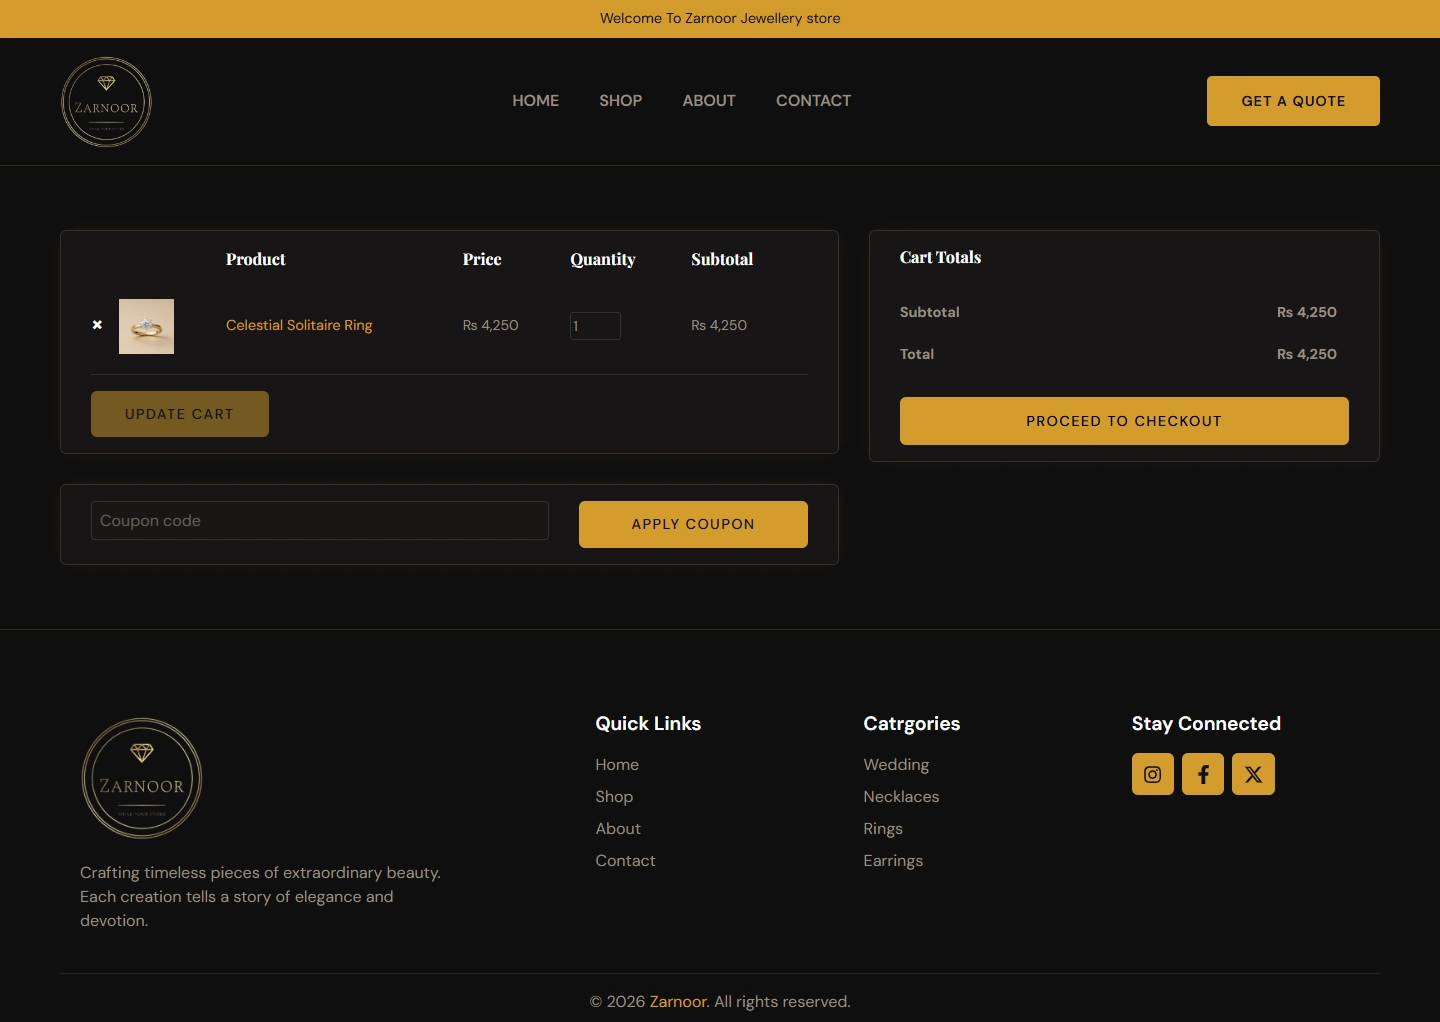Browse the Wedding category

coord(896,765)
